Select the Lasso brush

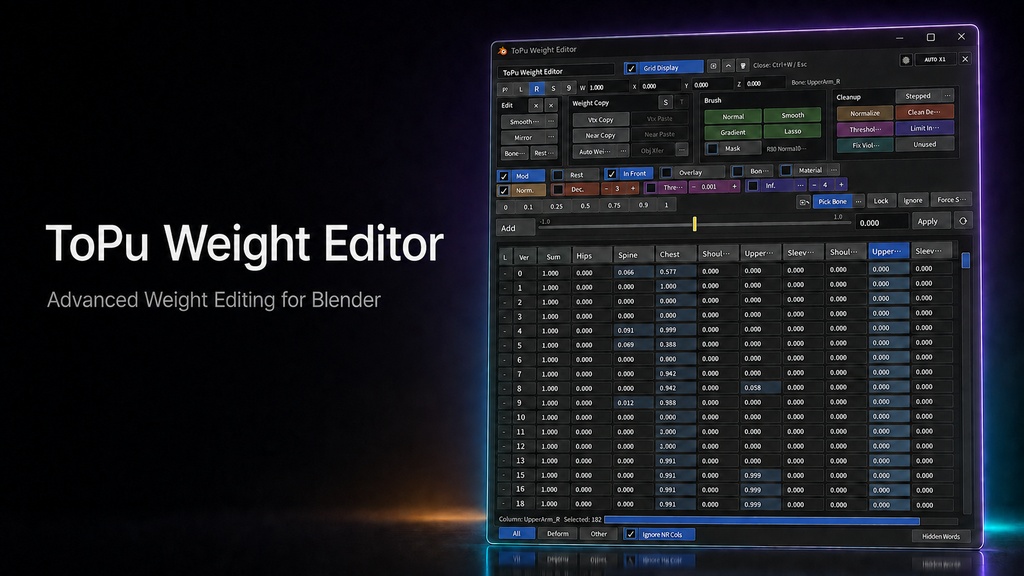click(x=792, y=131)
